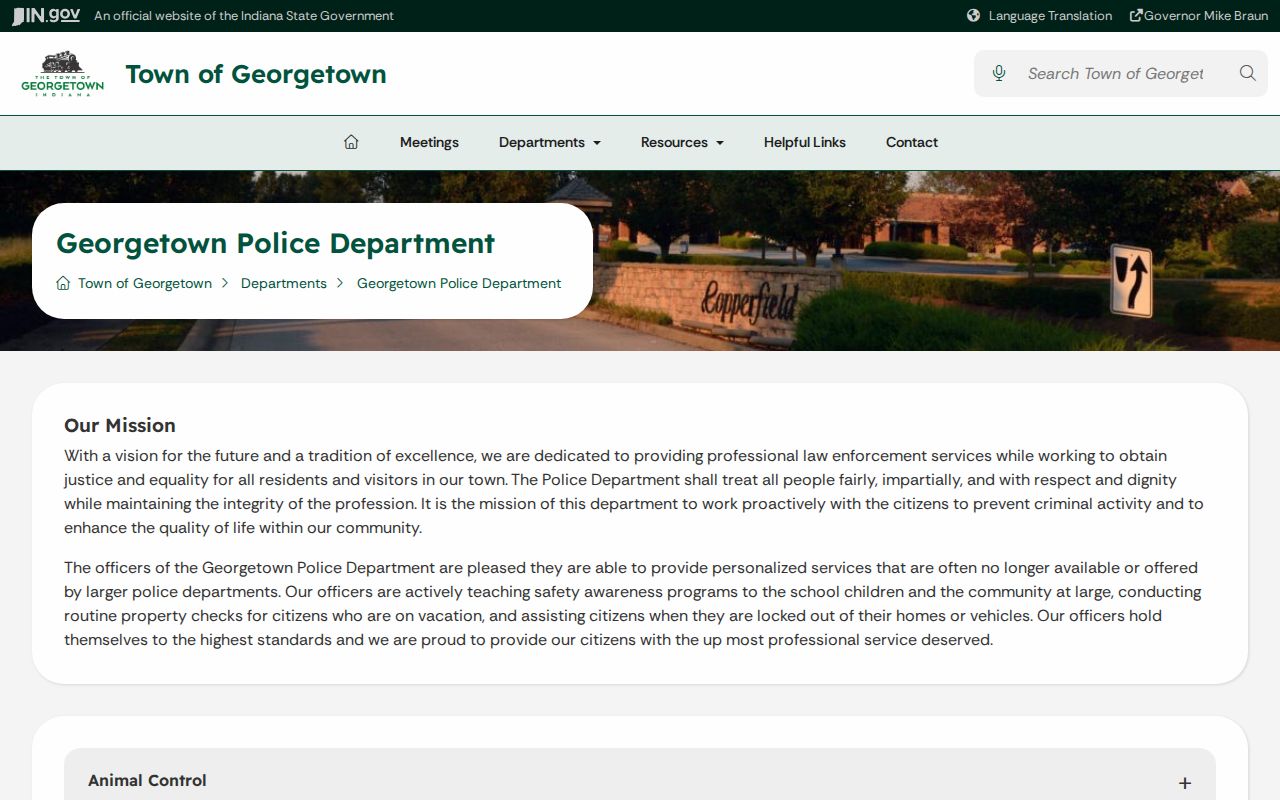Open Governor Mike Braun link
The width and height of the screenshot is (1280, 800).
point(1206,16)
